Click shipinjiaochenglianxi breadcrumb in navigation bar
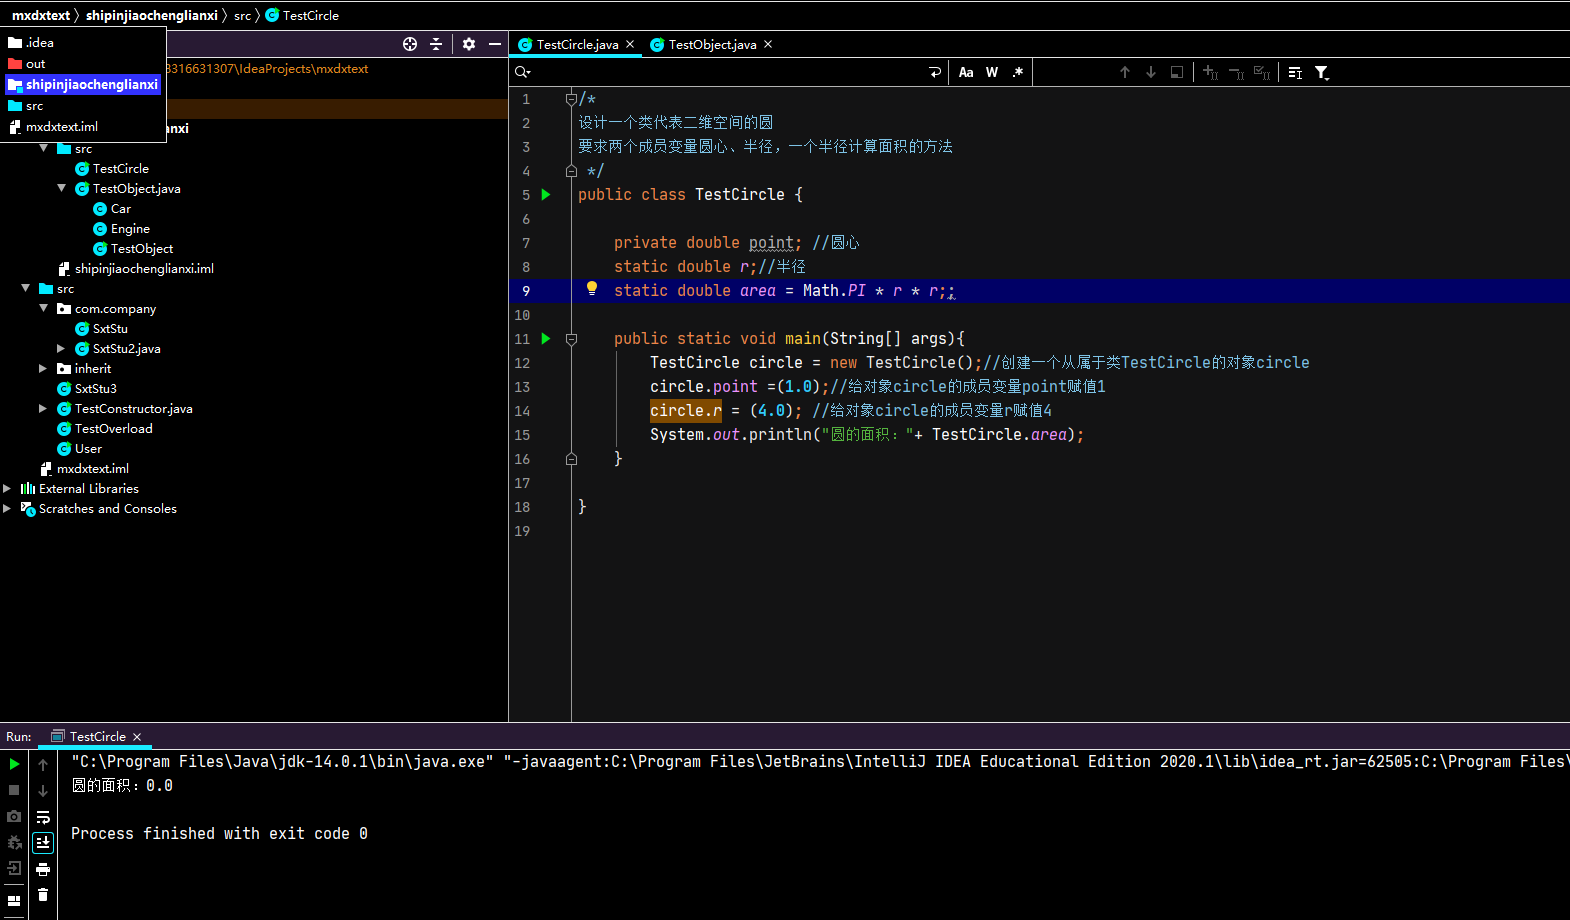This screenshot has width=1570, height=920. pyautogui.click(x=151, y=15)
